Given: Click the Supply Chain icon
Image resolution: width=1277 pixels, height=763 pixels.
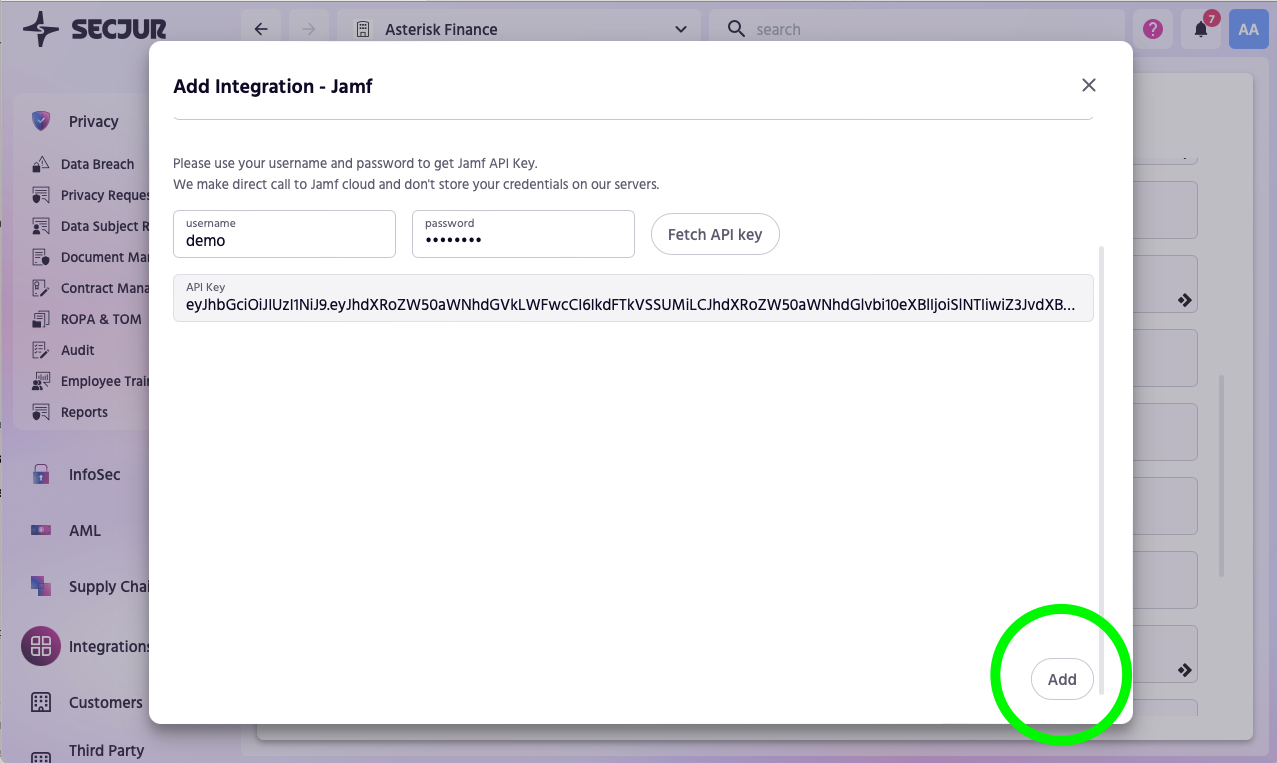Looking at the screenshot, I should (x=41, y=586).
